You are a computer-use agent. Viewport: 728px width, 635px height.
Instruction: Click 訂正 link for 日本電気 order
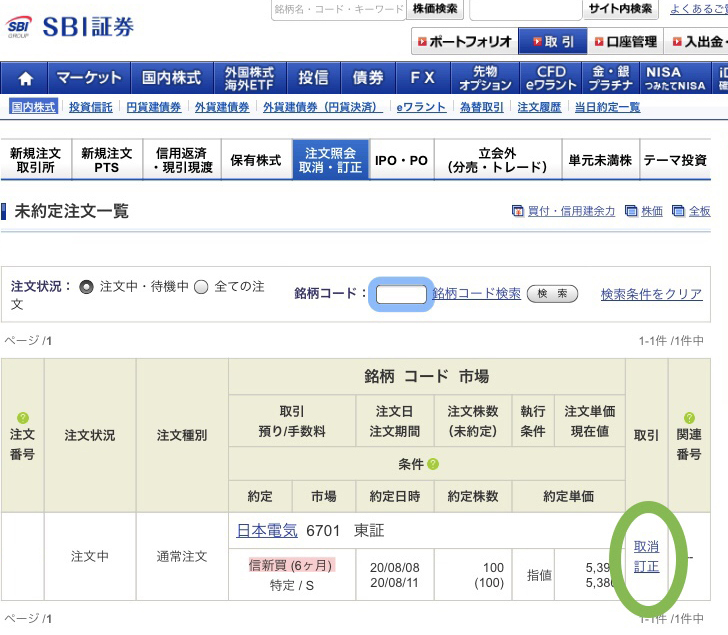coord(646,566)
